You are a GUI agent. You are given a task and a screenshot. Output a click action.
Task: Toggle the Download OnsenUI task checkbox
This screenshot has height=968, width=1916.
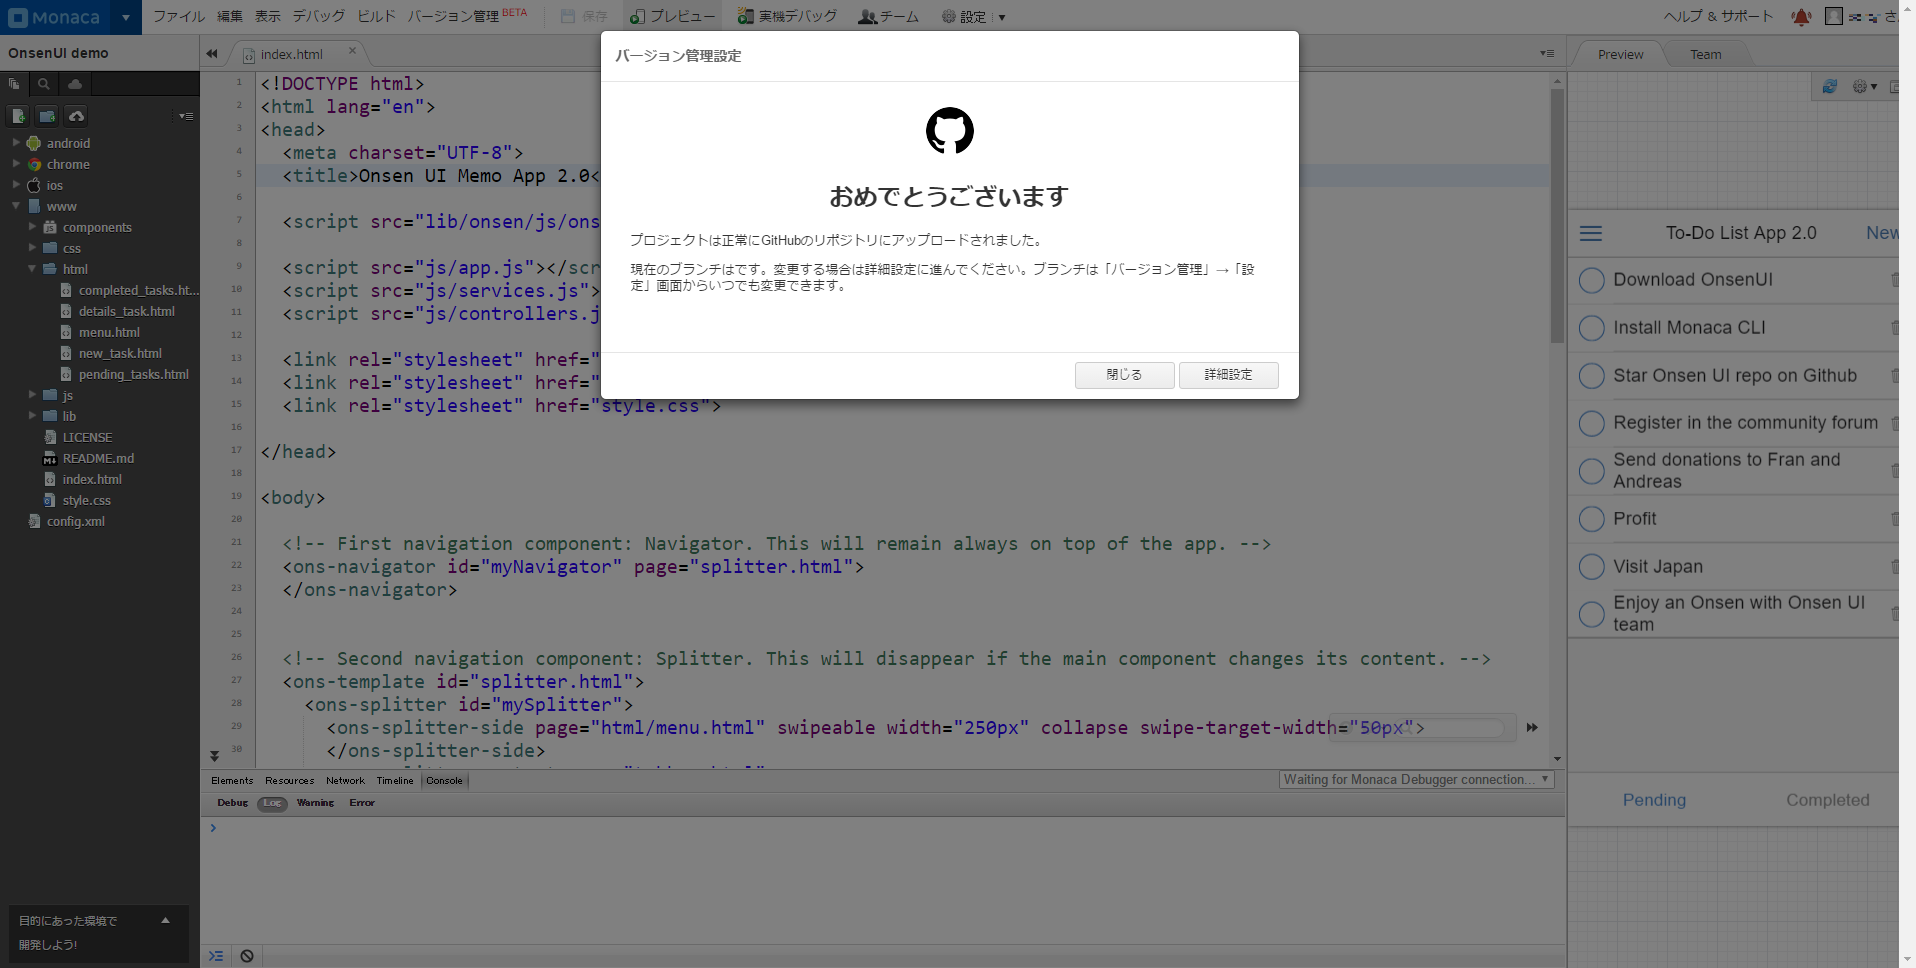[x=1591, y=281]
